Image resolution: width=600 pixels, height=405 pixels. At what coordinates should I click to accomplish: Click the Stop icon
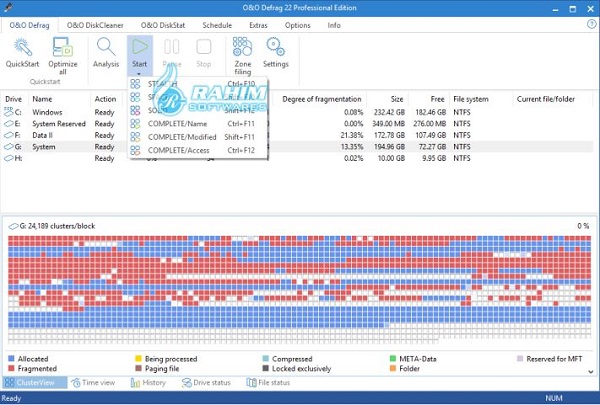tap(204, 47)
